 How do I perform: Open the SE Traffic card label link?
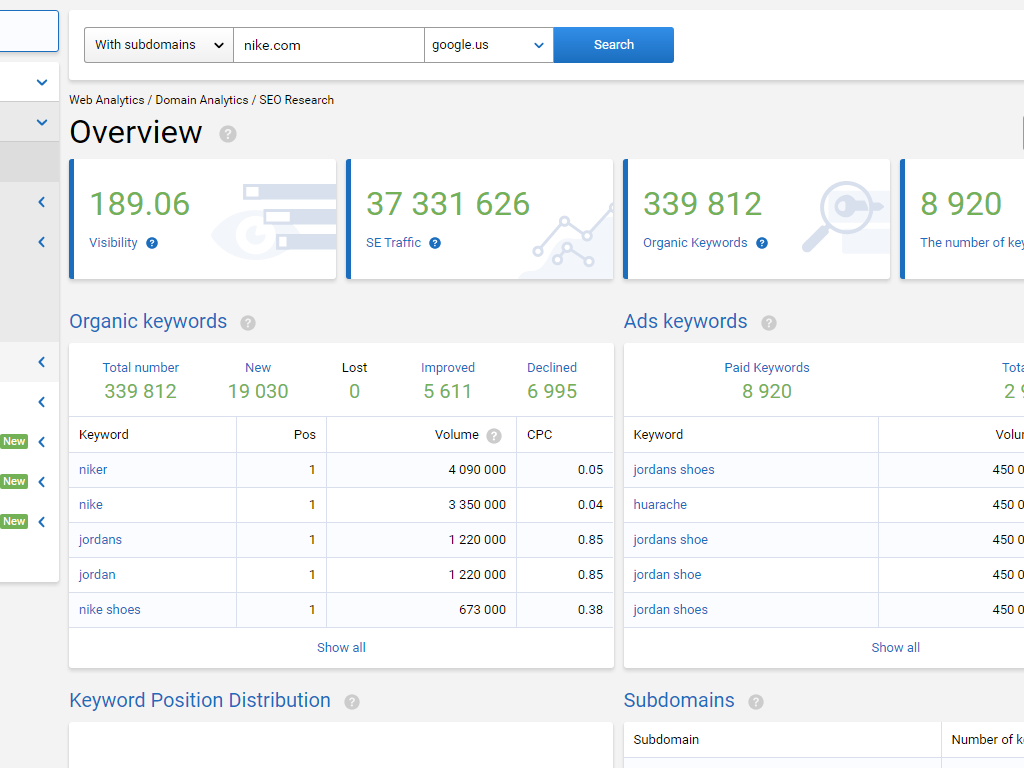(393, 243)
